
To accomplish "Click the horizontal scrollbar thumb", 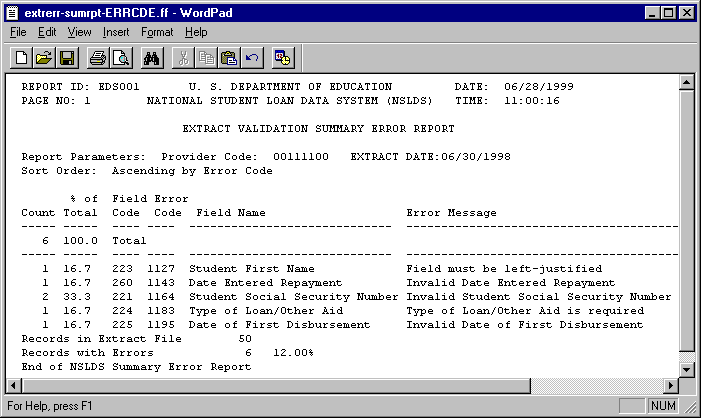I will 276,385.
